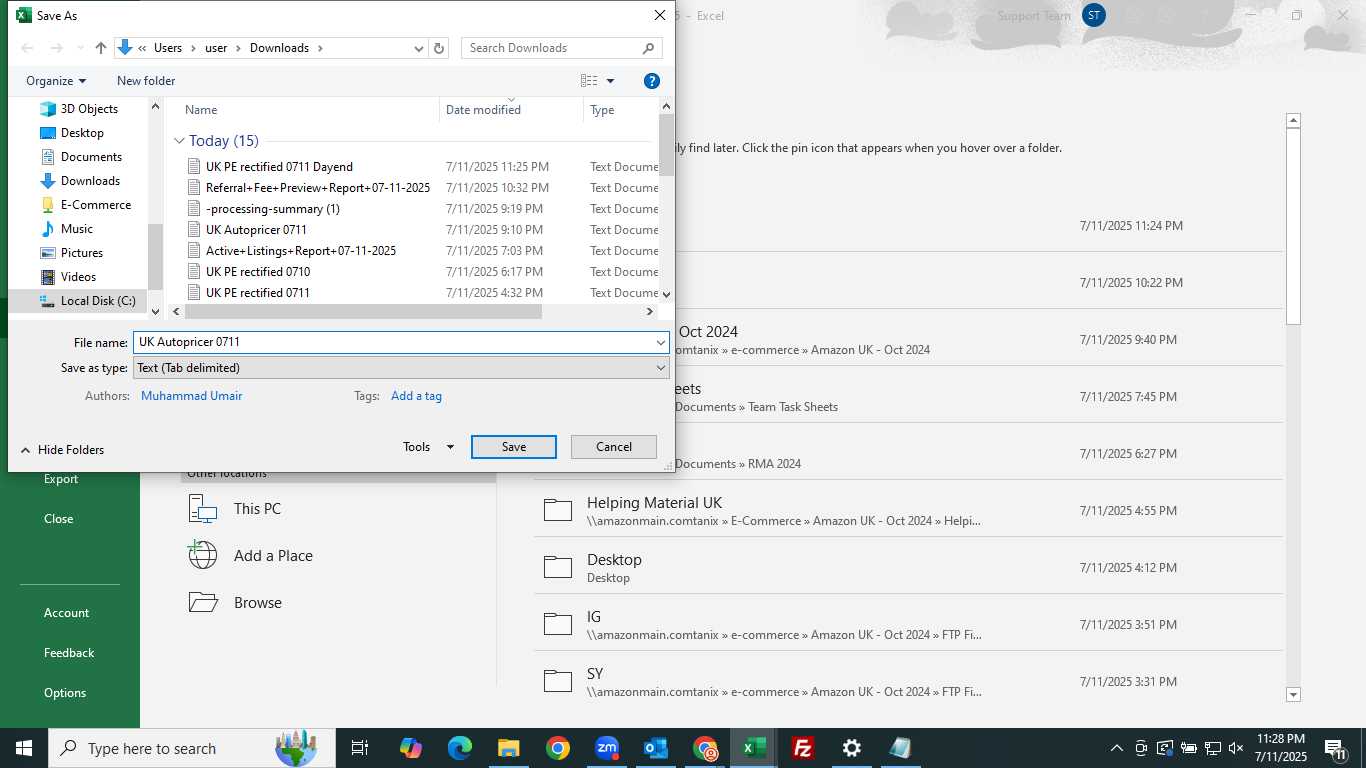Collapse folders with Hide Folders

(x=62, y=450)
